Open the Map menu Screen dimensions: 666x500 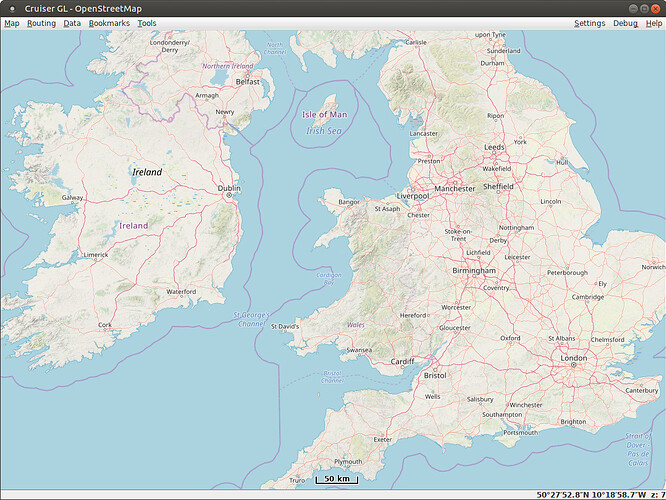pos(12,23)
